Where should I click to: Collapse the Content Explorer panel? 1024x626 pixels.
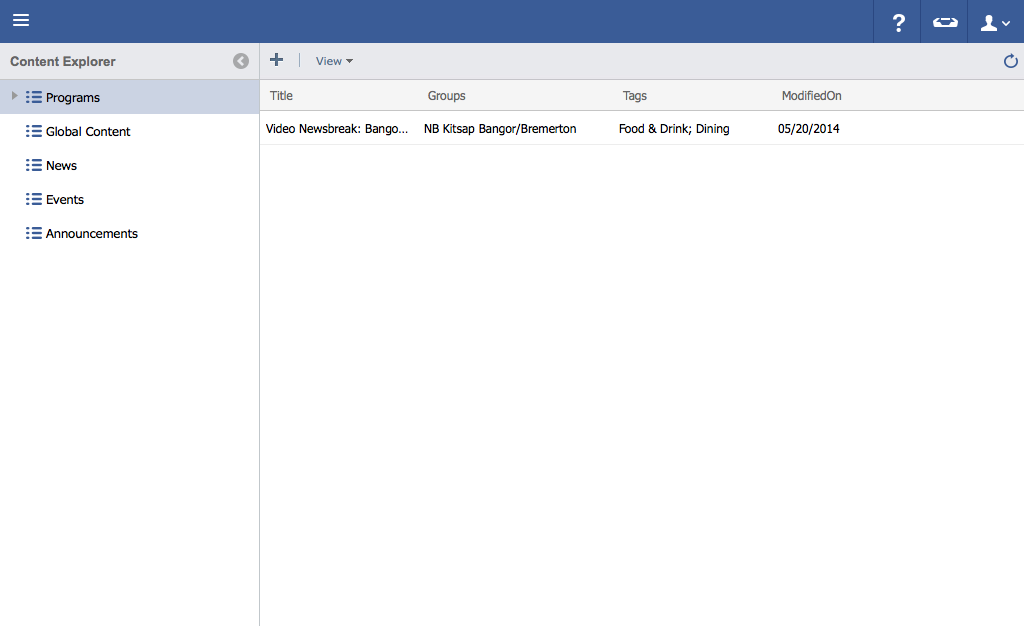241,61
